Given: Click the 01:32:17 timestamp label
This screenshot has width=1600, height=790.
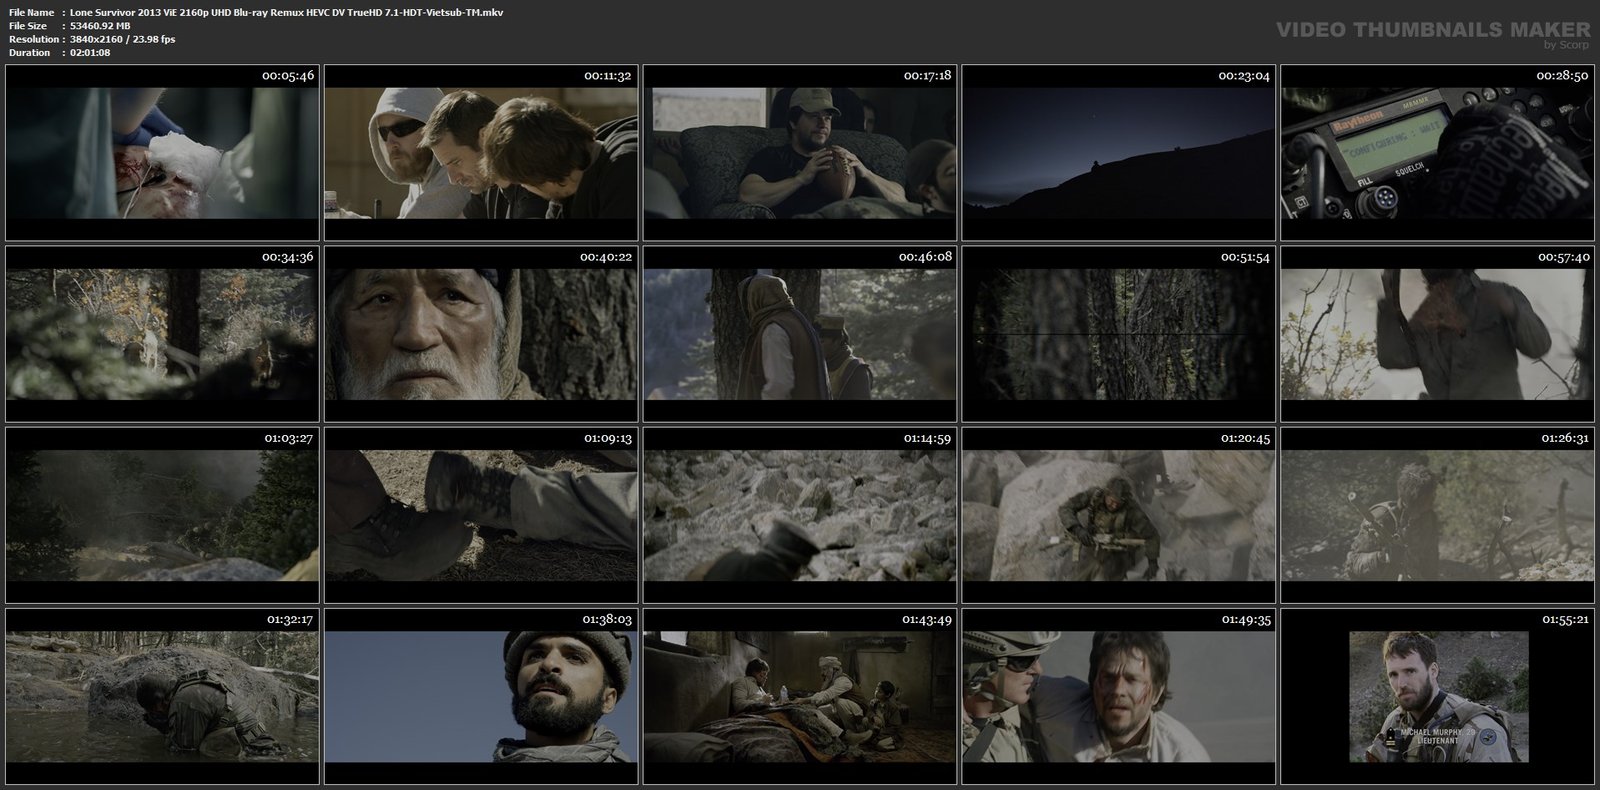Looking at the screenshot, I should click(288, 619).
